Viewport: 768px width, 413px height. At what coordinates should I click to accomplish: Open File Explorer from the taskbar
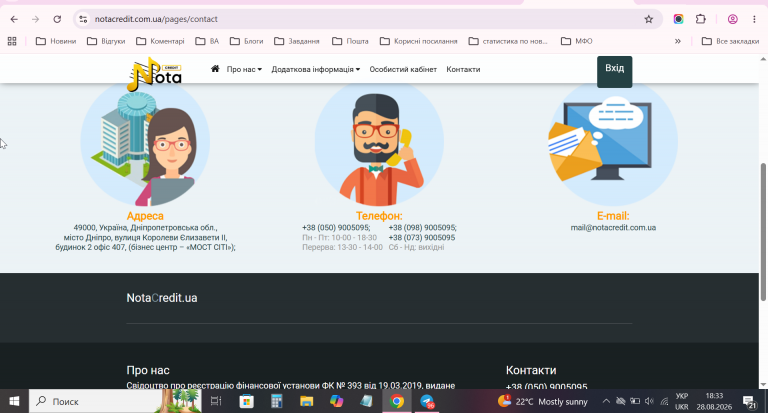click(307, 401)
